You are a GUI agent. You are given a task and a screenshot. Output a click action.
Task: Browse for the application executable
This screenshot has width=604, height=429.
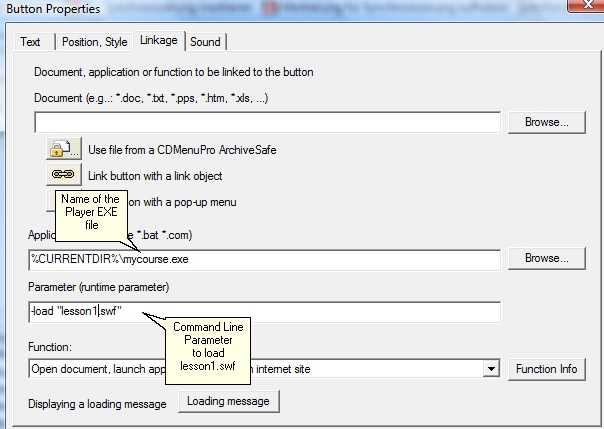point(546,258)
